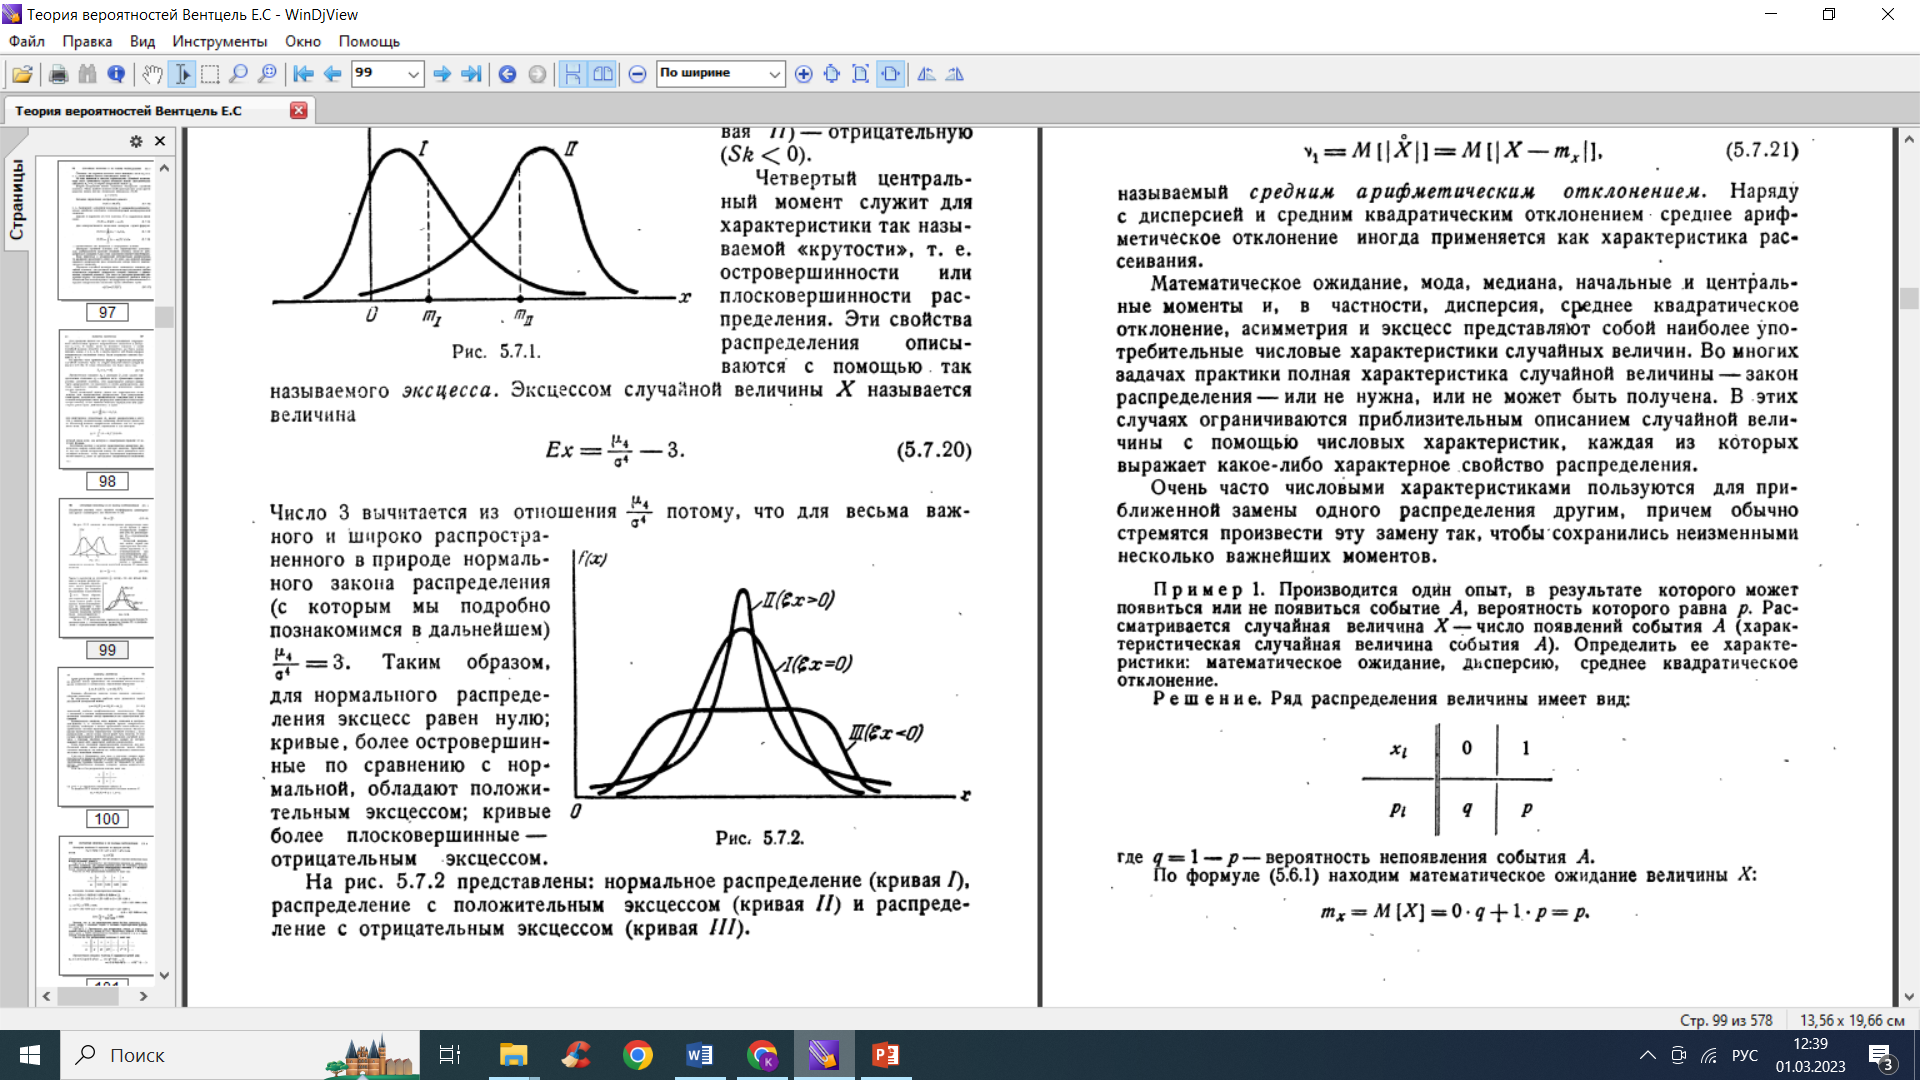Open File Explorer from the taskbar
Screen dimensions: 1920x1080
(513, 1055)
